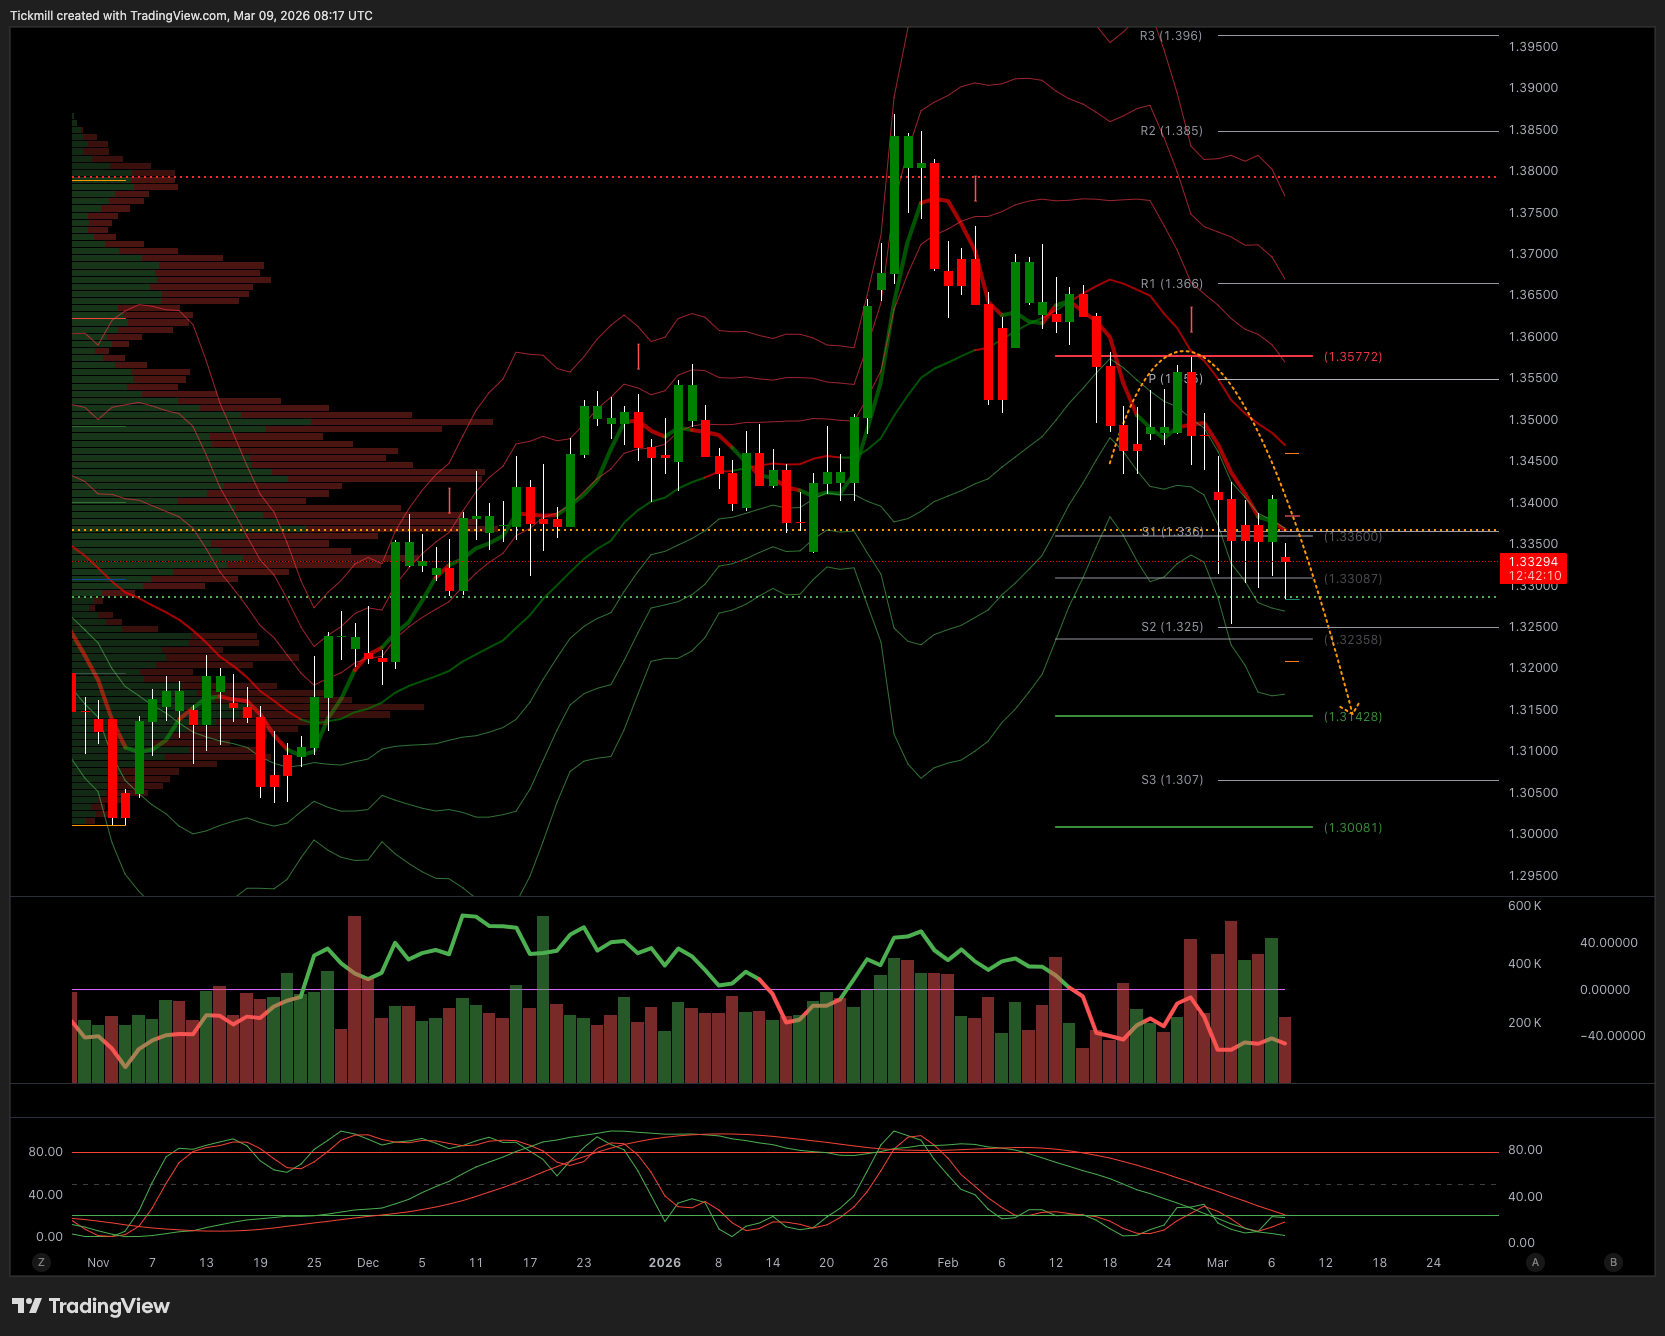1665x1336 pixels.
Task: Click the orange arrowhead of projected path
Action: (1350, 709)
